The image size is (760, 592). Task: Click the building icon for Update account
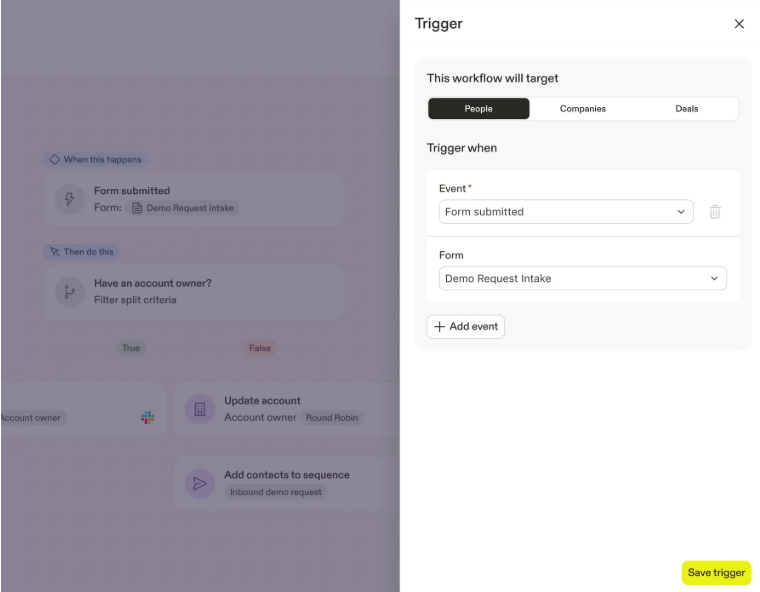(x=199, y=409)
